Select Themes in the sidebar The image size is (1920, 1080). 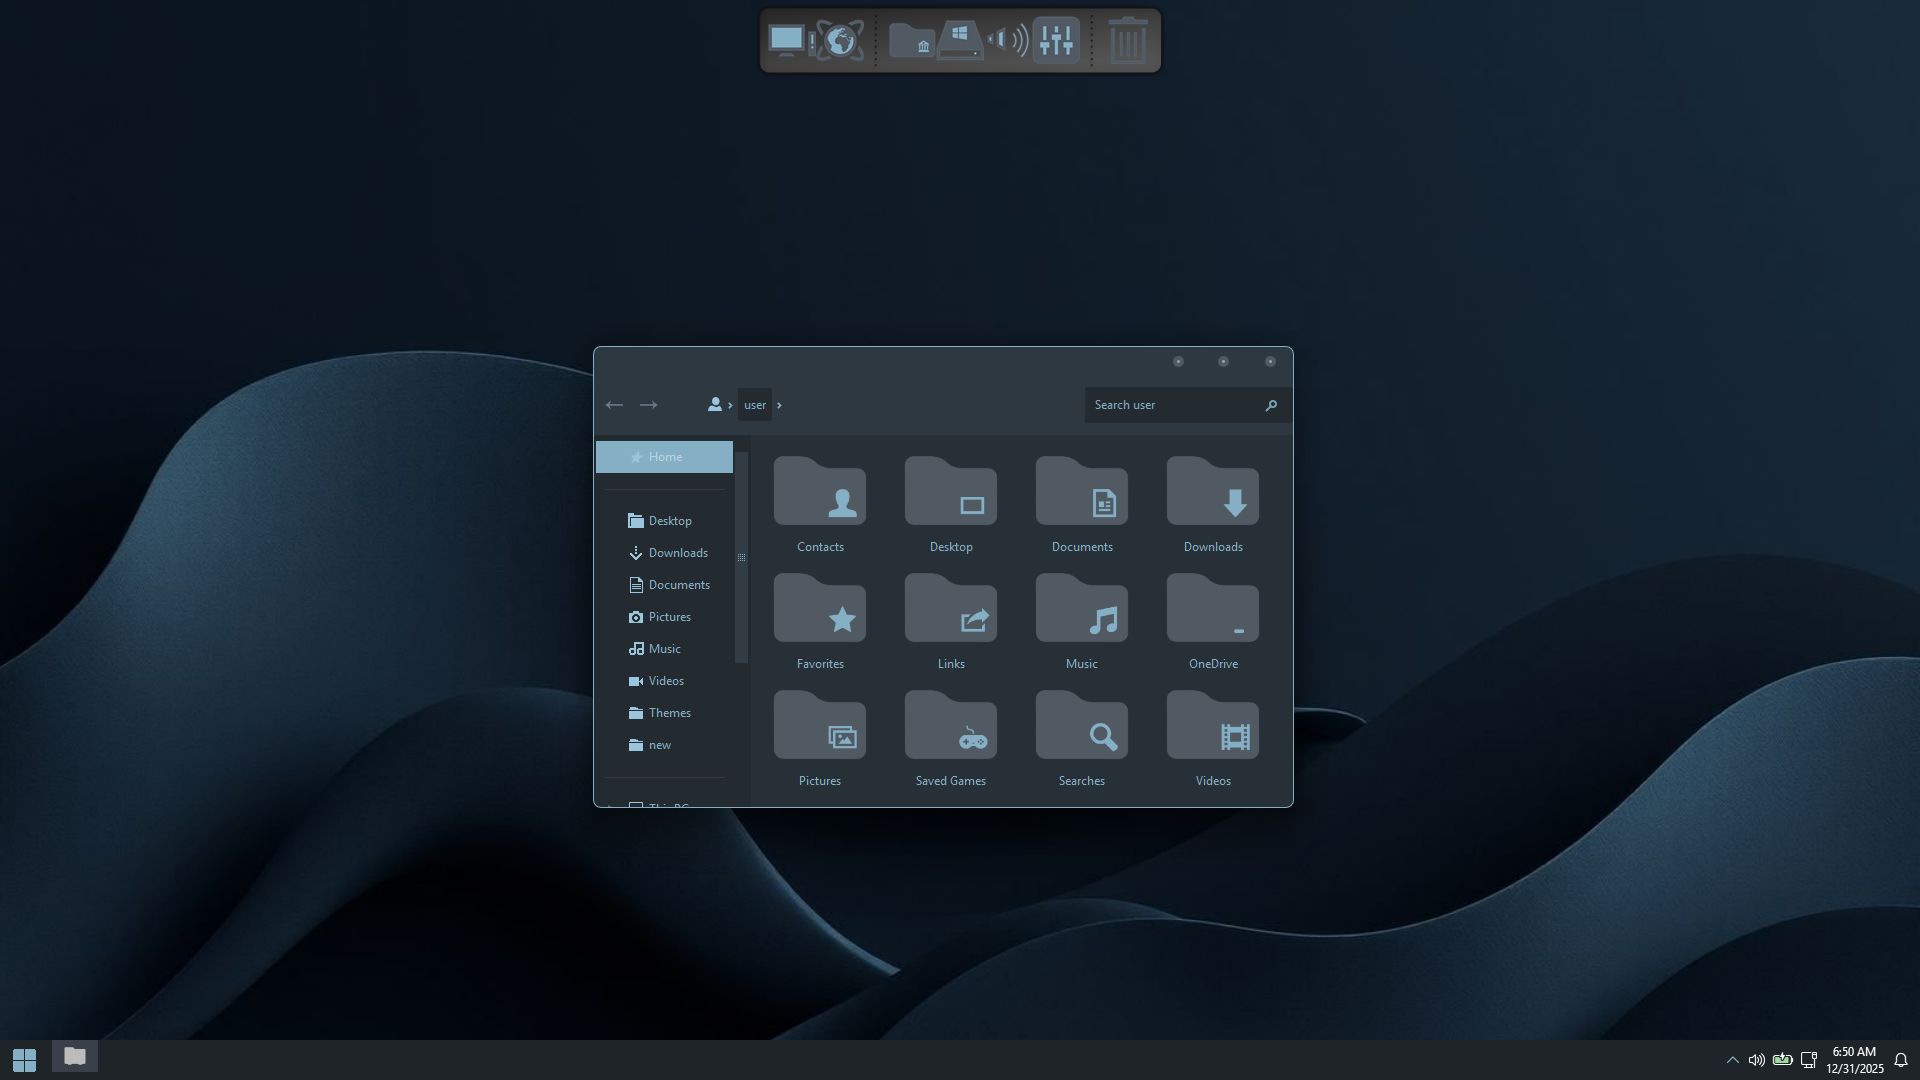[x=669, y=713]
